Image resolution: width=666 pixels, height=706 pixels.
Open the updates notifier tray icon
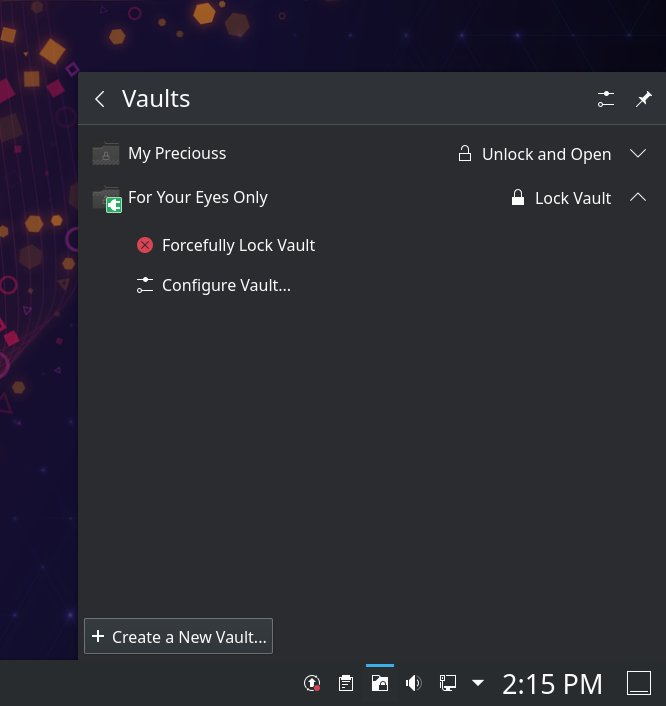312,683
